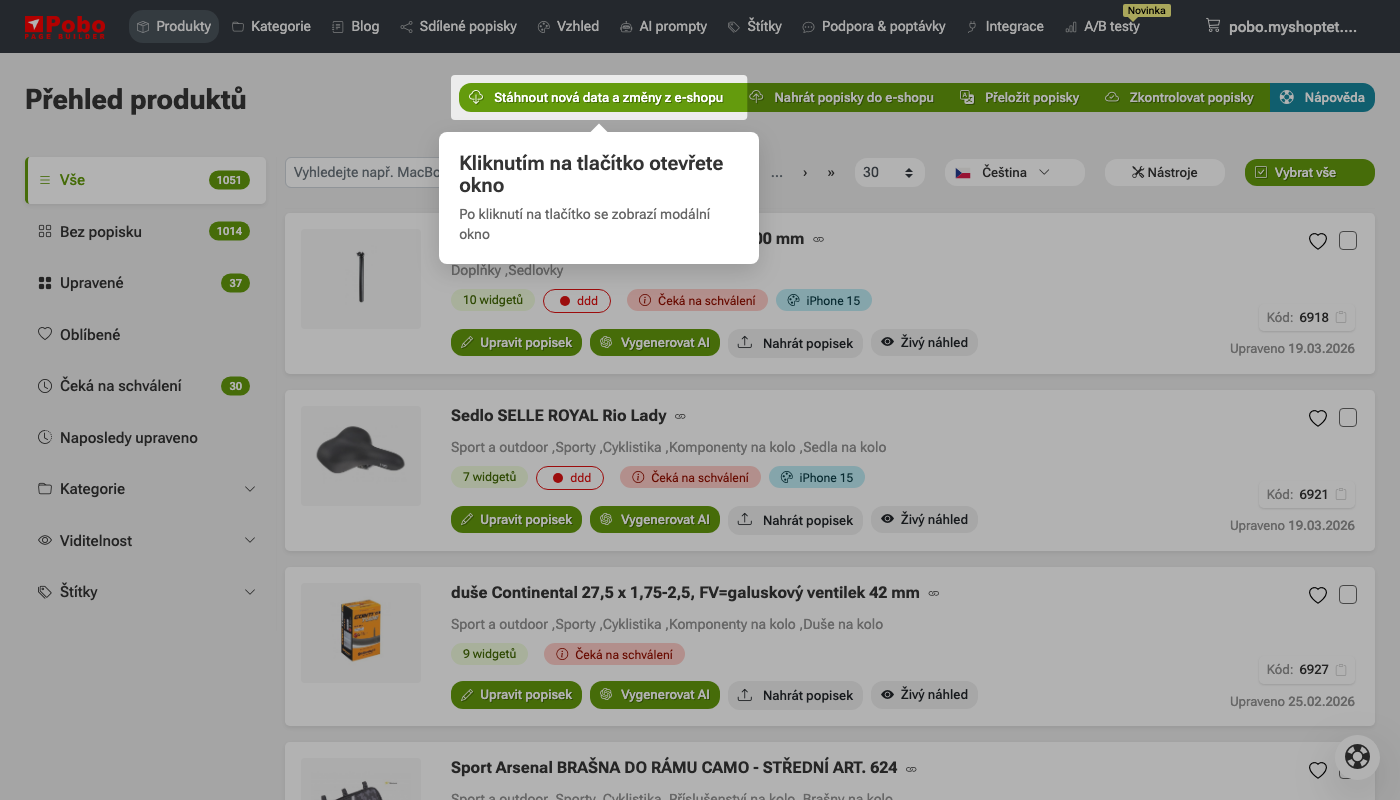Copy product code 6927
This screenshot has width=1400, height=800.
click(1341, 670)
